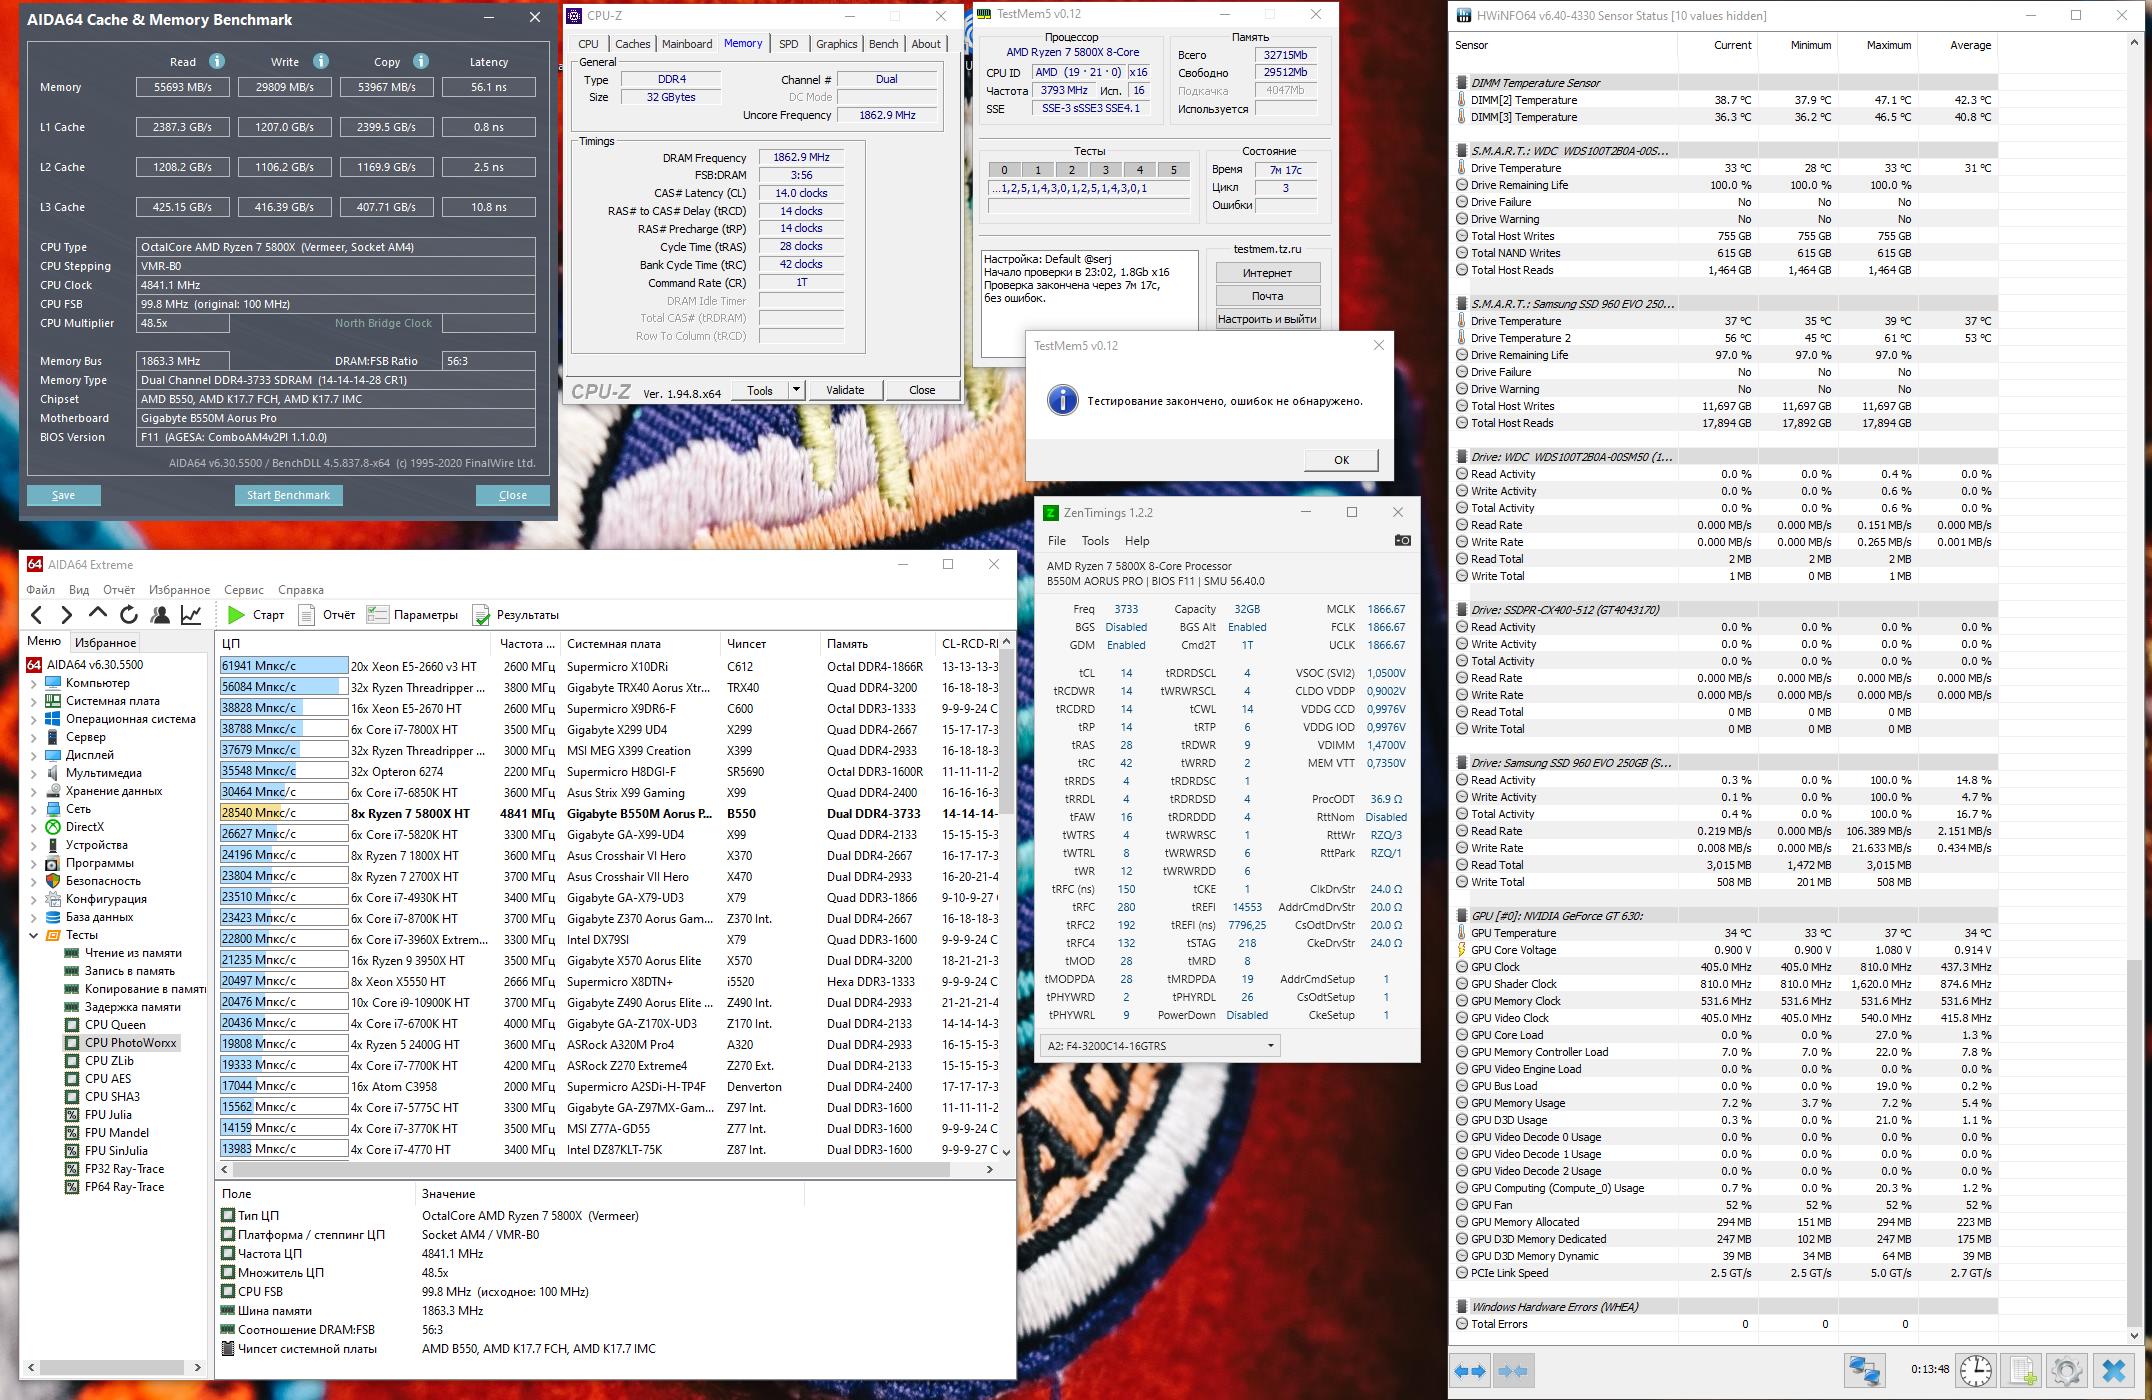Image resolution: width=2152 pixels, height=1400 pixels.
Task: Open HWiNFO sensor settings gear icon
Action: click(2066, 1370)
